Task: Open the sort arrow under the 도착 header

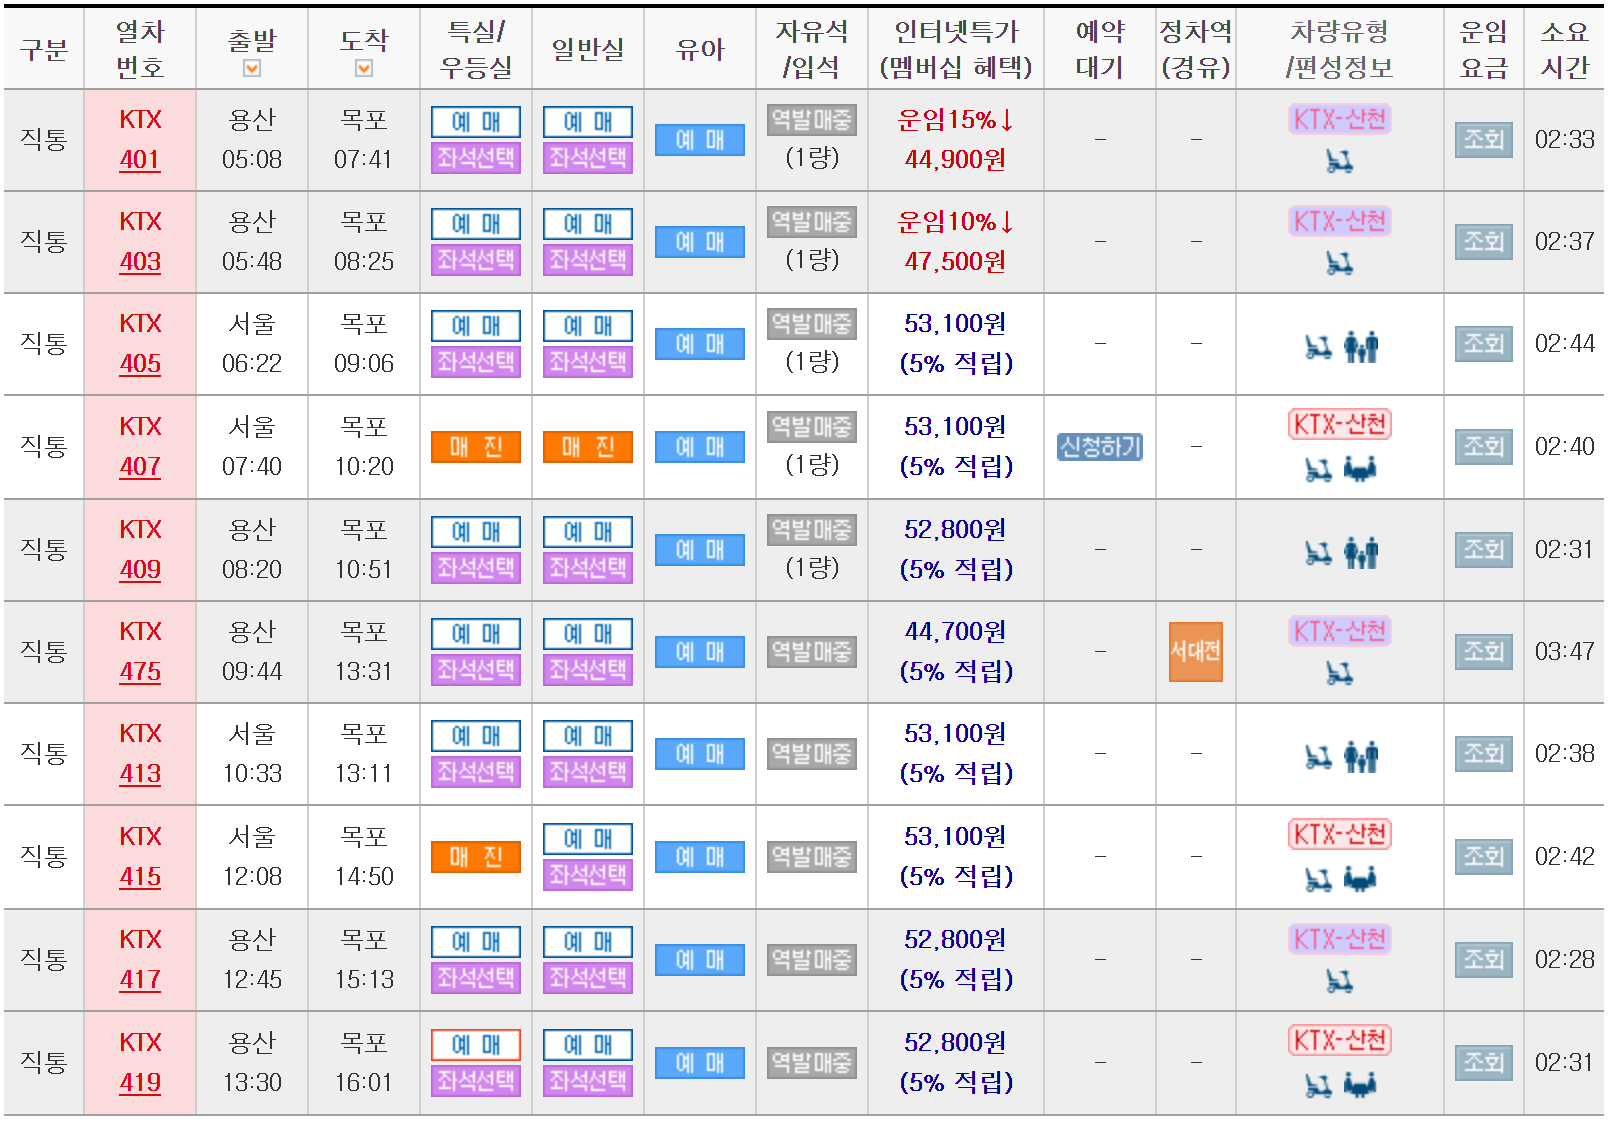Action: click(x=364, y=68)
